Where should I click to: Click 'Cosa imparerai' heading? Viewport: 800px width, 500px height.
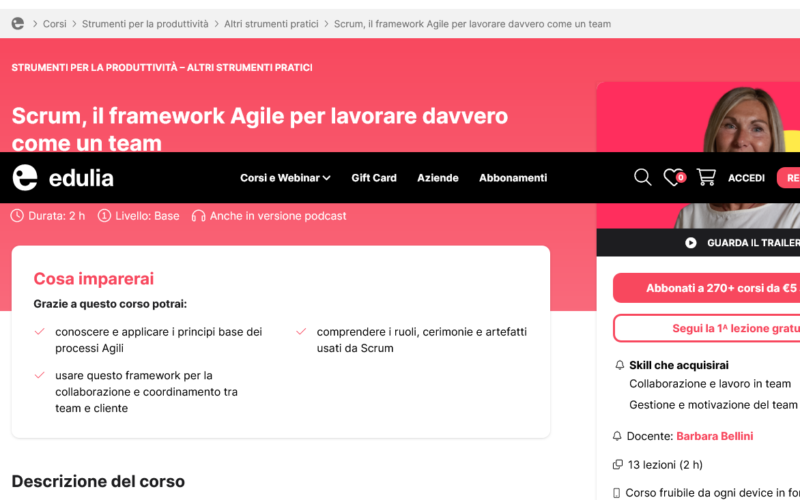[x=93, y=279]
